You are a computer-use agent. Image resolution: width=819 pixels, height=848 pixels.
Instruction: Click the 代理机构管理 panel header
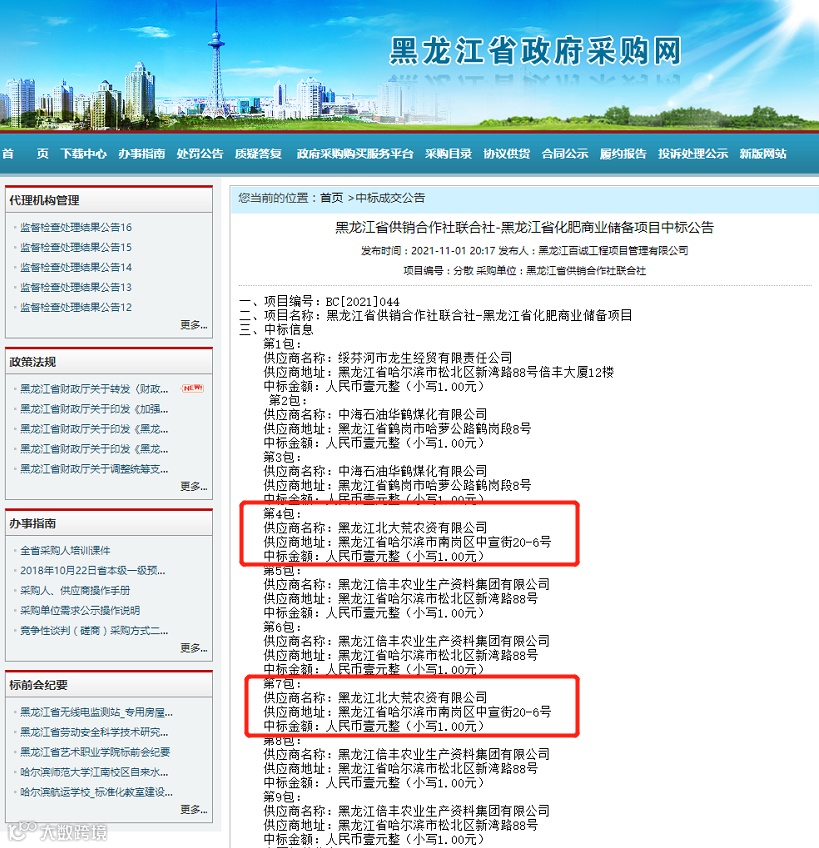[x=109, y=200]
